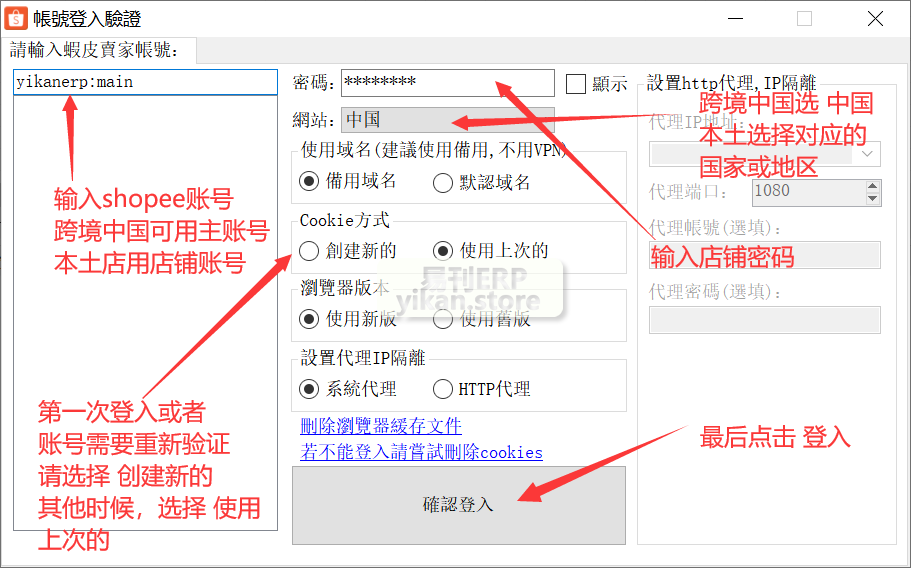Screen dimensions: 911x568
Task: Click the Shopee app icon in title bar
Action: tap(17, 18)
